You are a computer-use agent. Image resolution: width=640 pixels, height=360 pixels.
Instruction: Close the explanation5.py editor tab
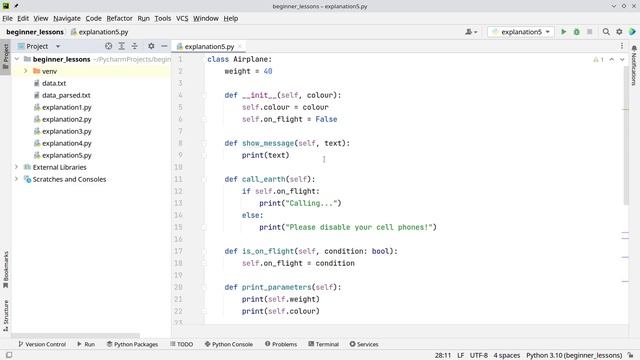[240, 47]
